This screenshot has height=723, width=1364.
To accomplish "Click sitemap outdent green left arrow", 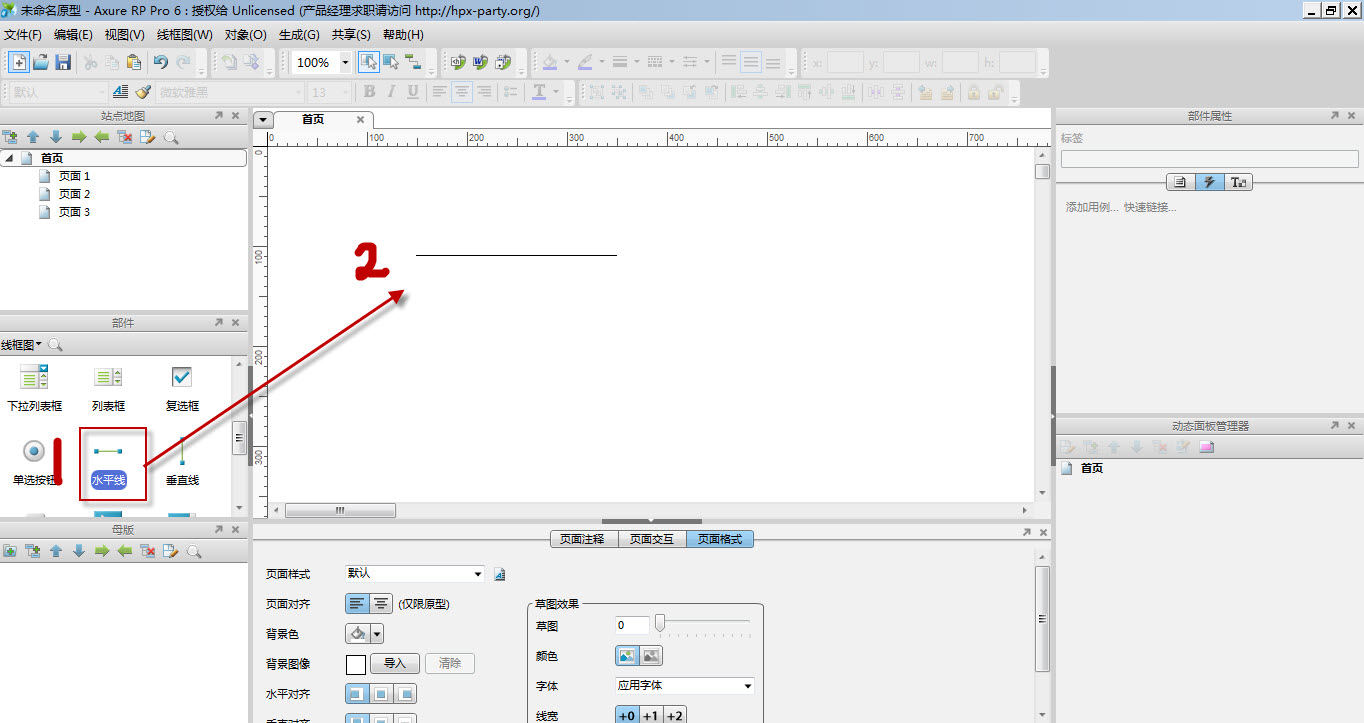I will tap(102, 137).
